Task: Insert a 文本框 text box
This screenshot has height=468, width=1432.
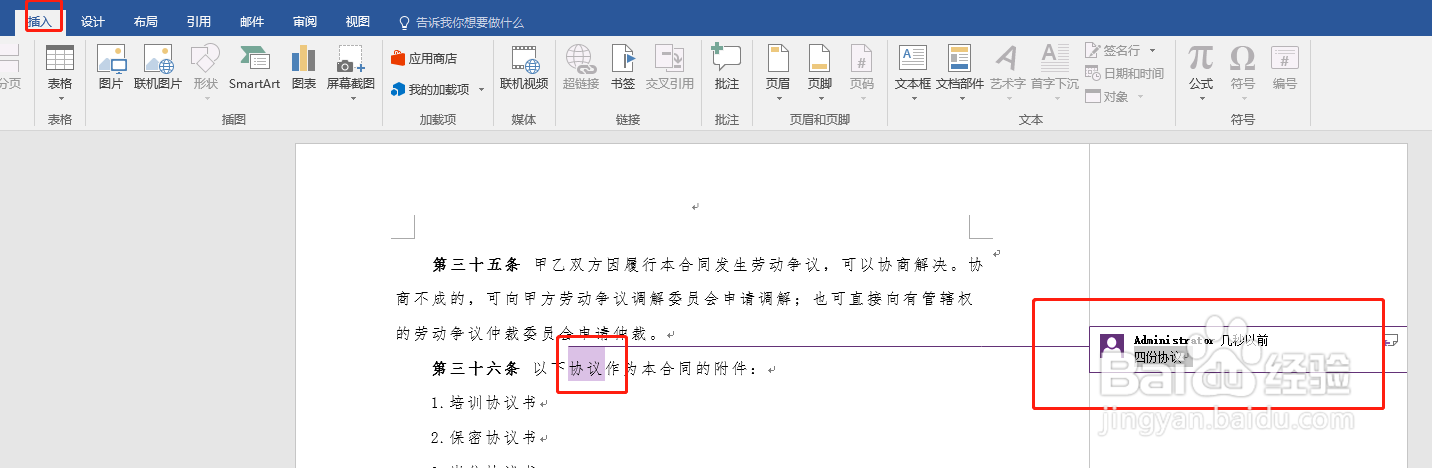Action: pos(912,69)
